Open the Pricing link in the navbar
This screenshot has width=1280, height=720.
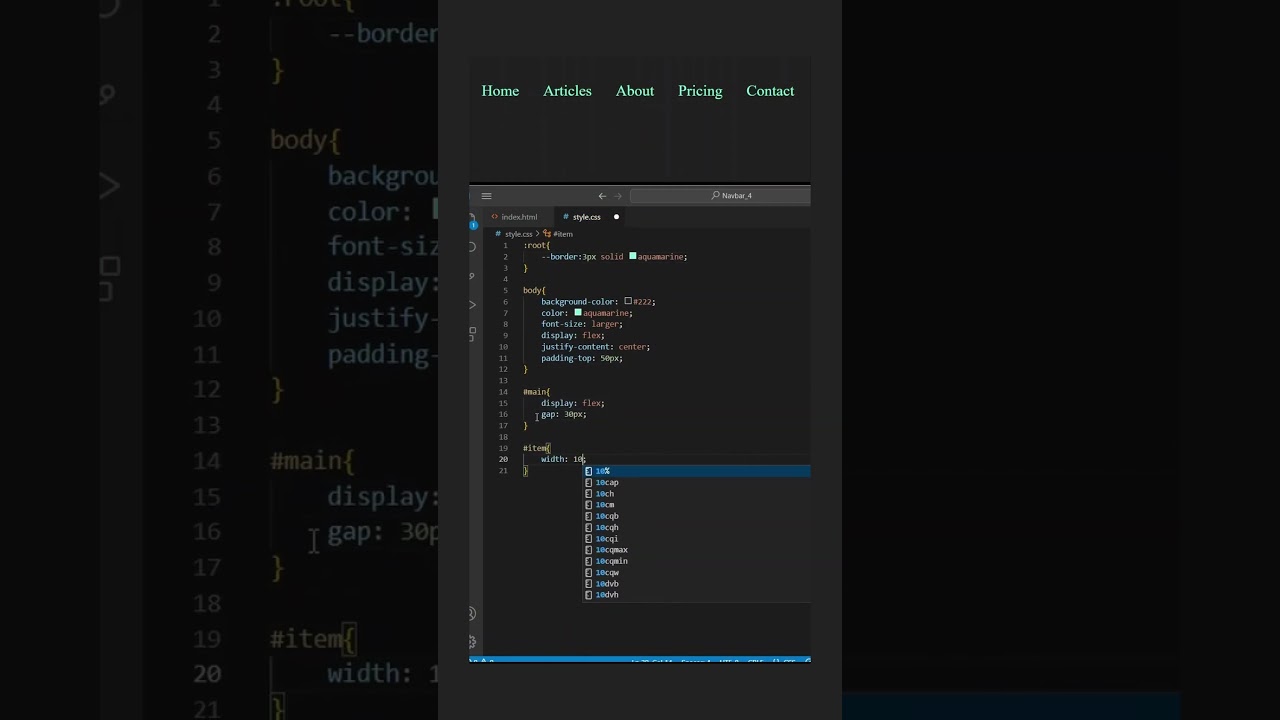700,91
